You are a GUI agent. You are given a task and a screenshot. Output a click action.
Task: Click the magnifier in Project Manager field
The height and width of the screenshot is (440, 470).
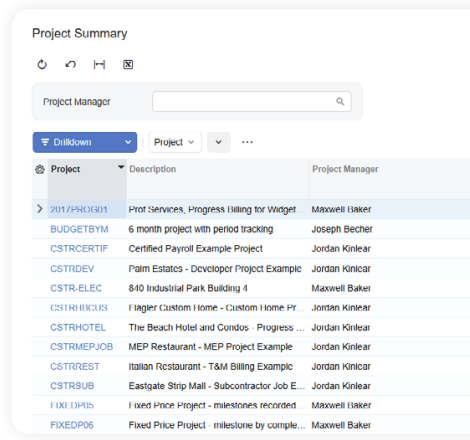click(340, 101)
